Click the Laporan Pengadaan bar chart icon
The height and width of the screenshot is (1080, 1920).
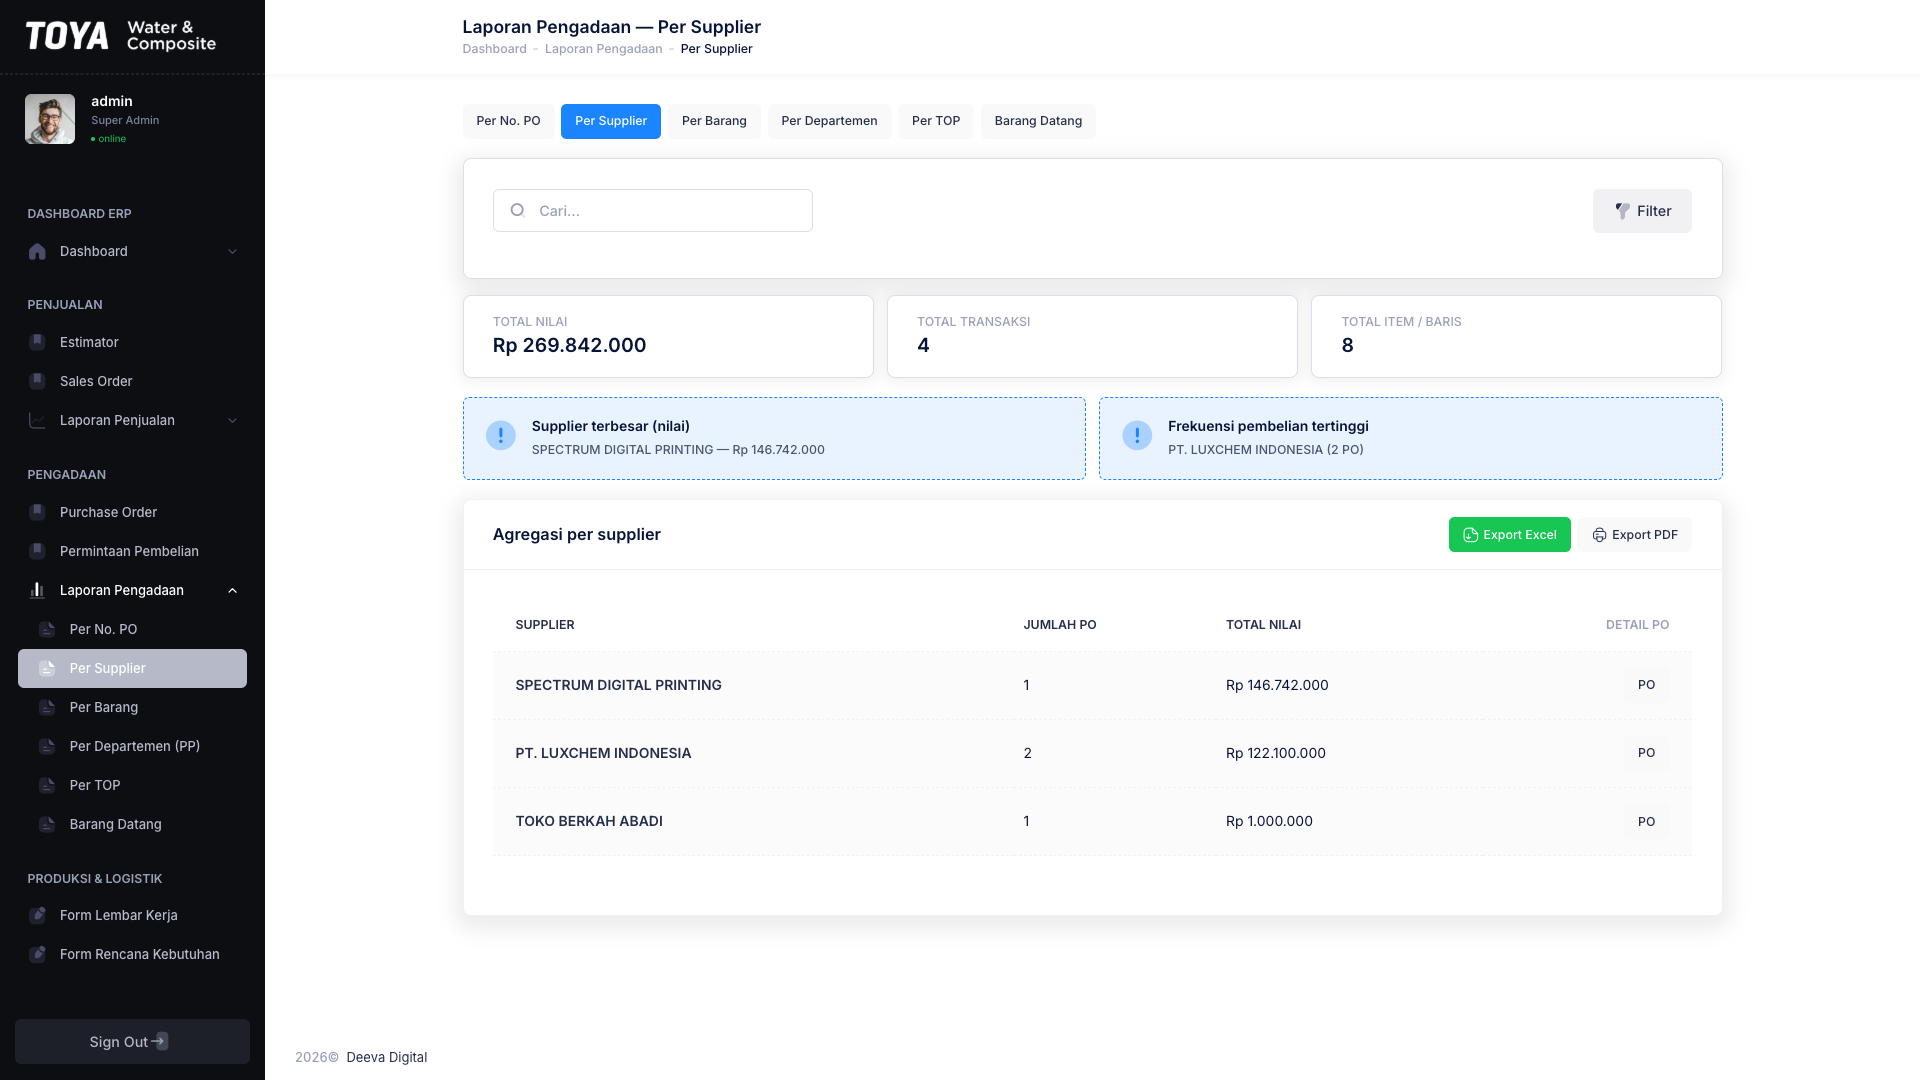click(37, 590)
